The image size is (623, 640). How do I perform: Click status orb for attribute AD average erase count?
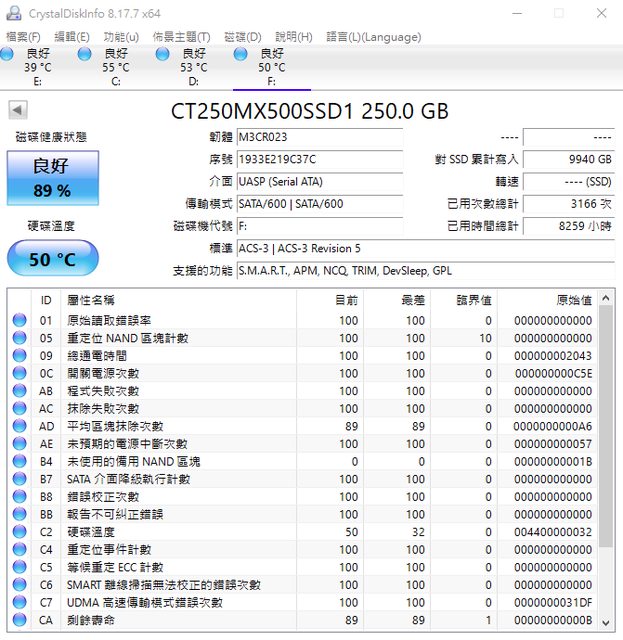19,426
